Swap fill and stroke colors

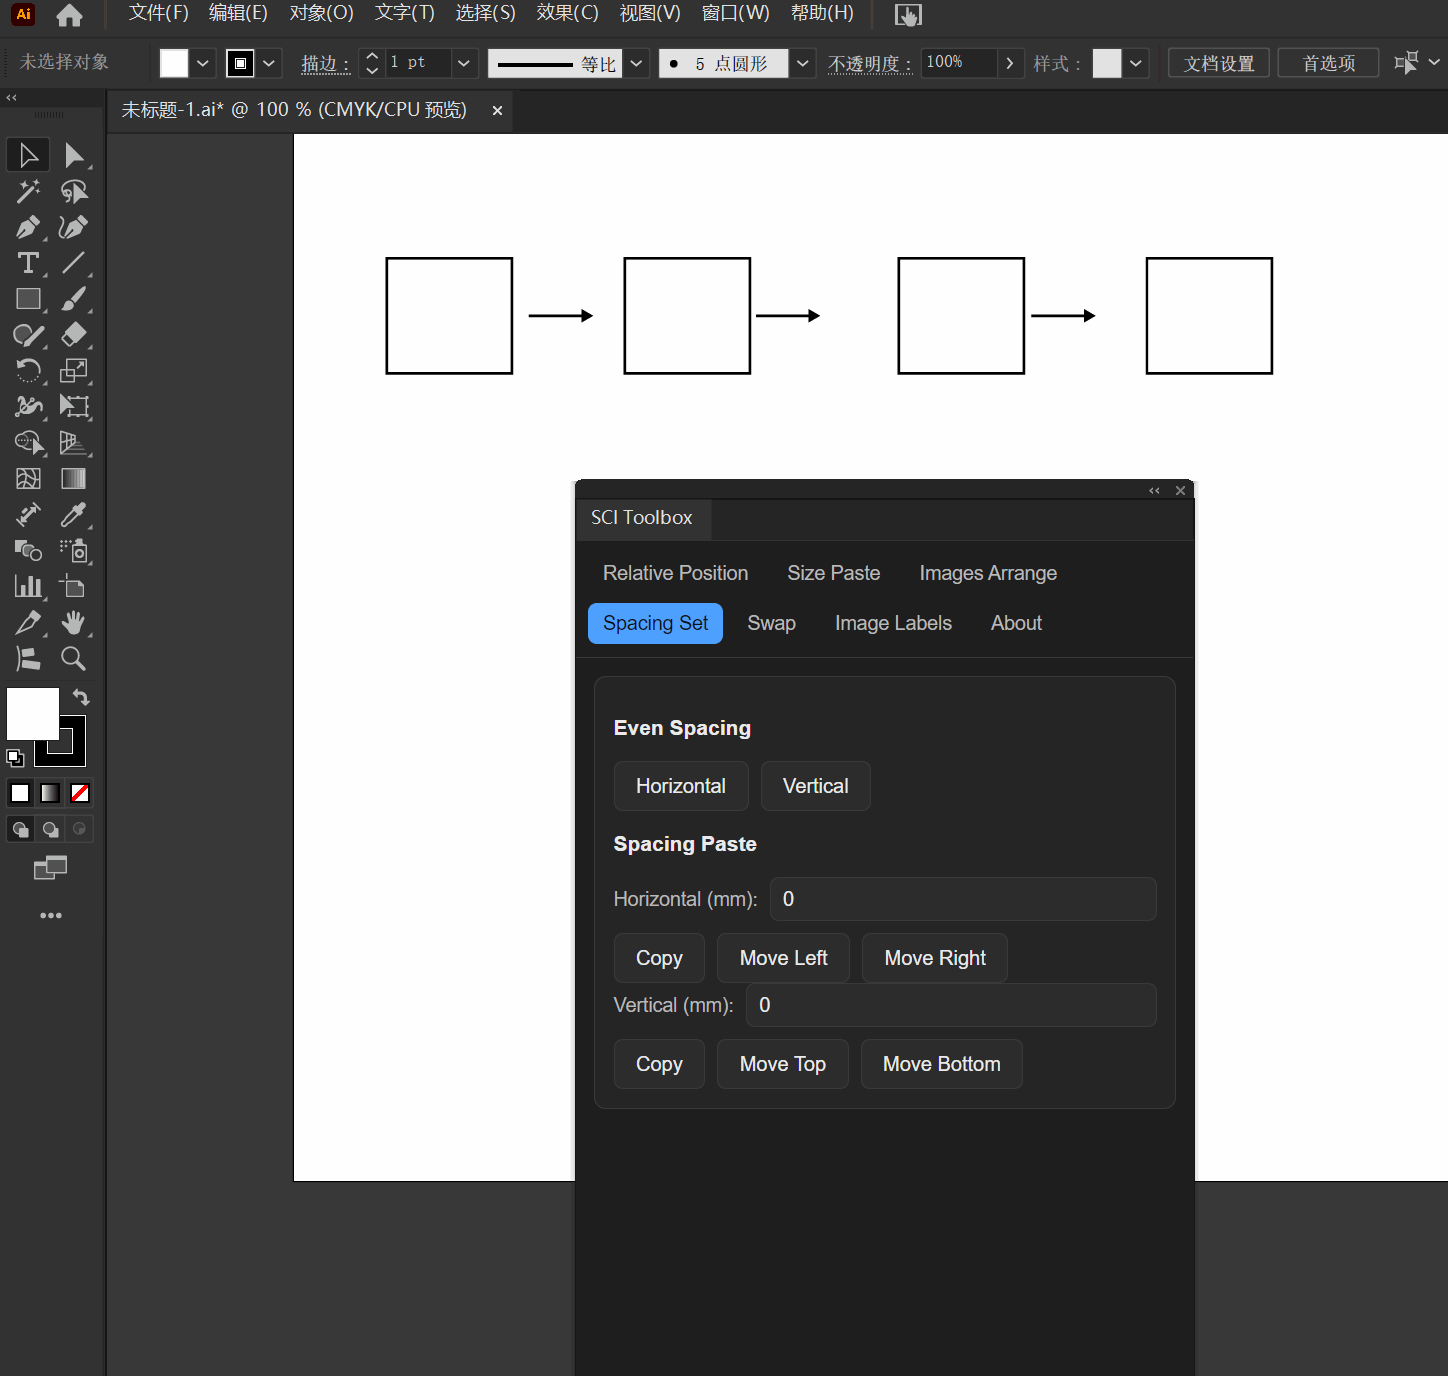pyautogui.click(x=81, y=697)
